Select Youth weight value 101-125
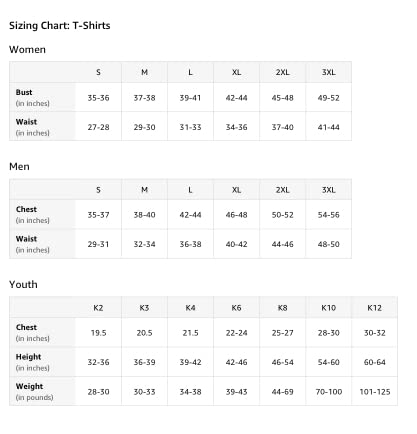 coord(375,392)
